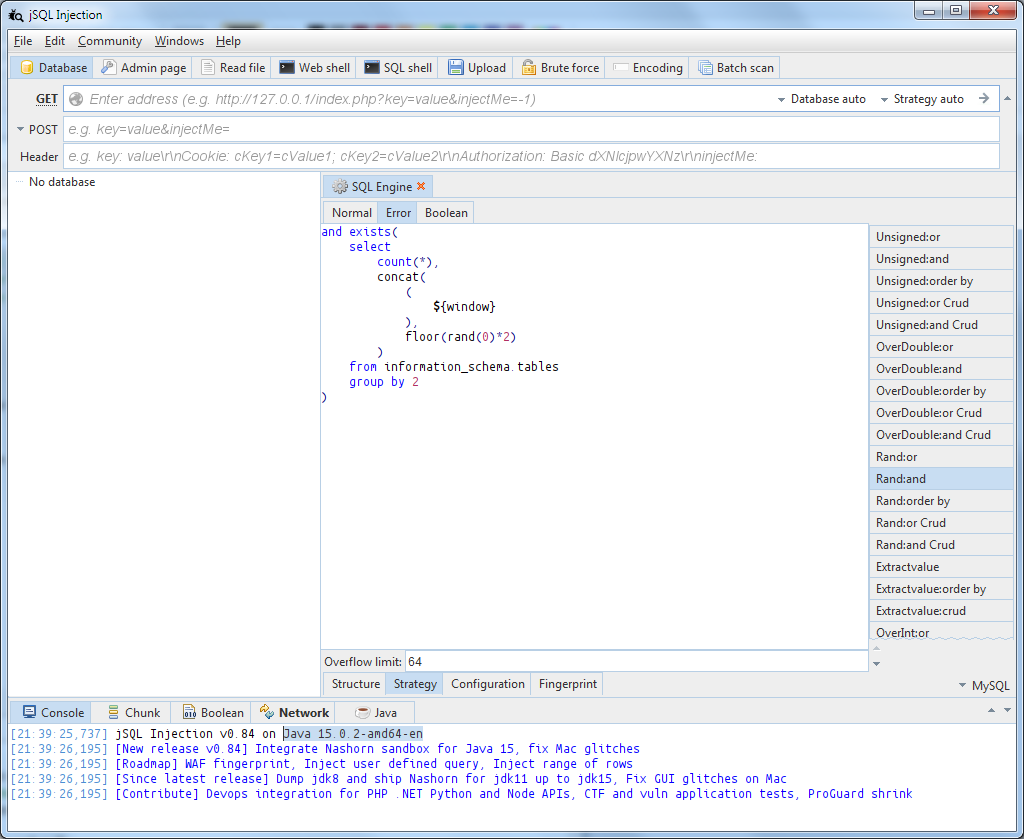The image size is (1024, 839).
Task: Click the POST data input field
Action: tap(531, 129)
